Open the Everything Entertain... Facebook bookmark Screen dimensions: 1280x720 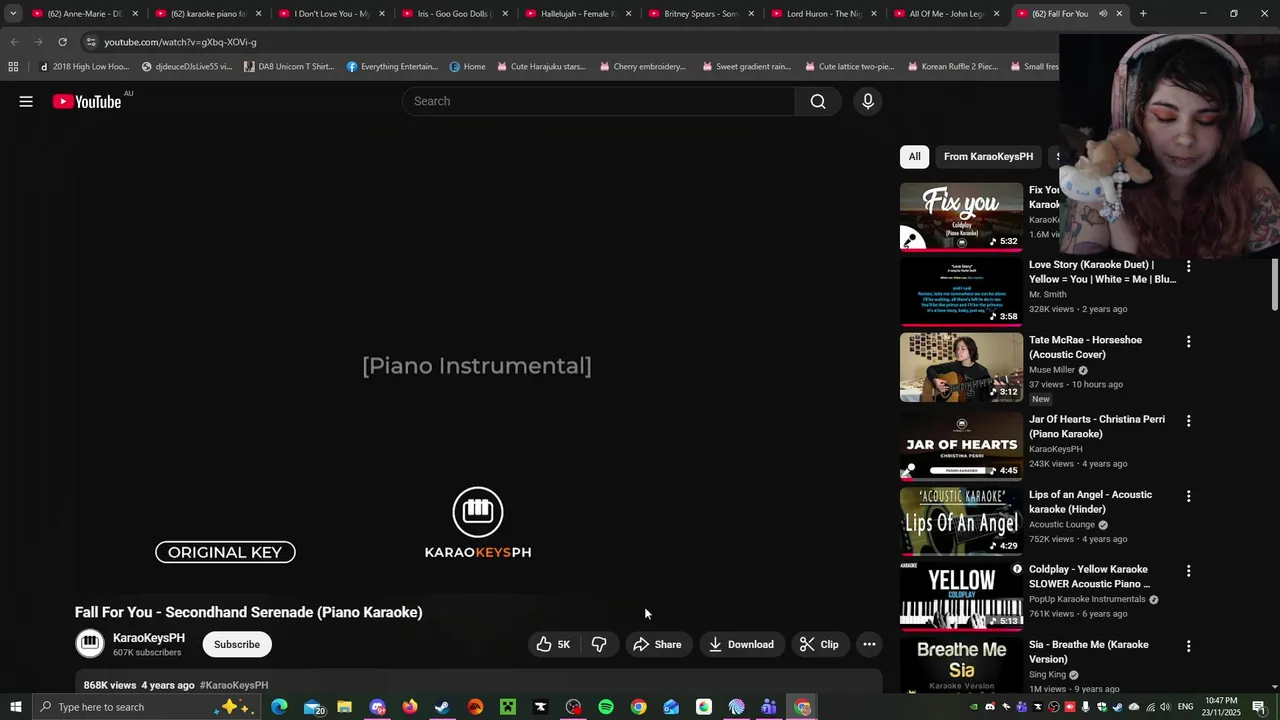[x=393, y=67]
